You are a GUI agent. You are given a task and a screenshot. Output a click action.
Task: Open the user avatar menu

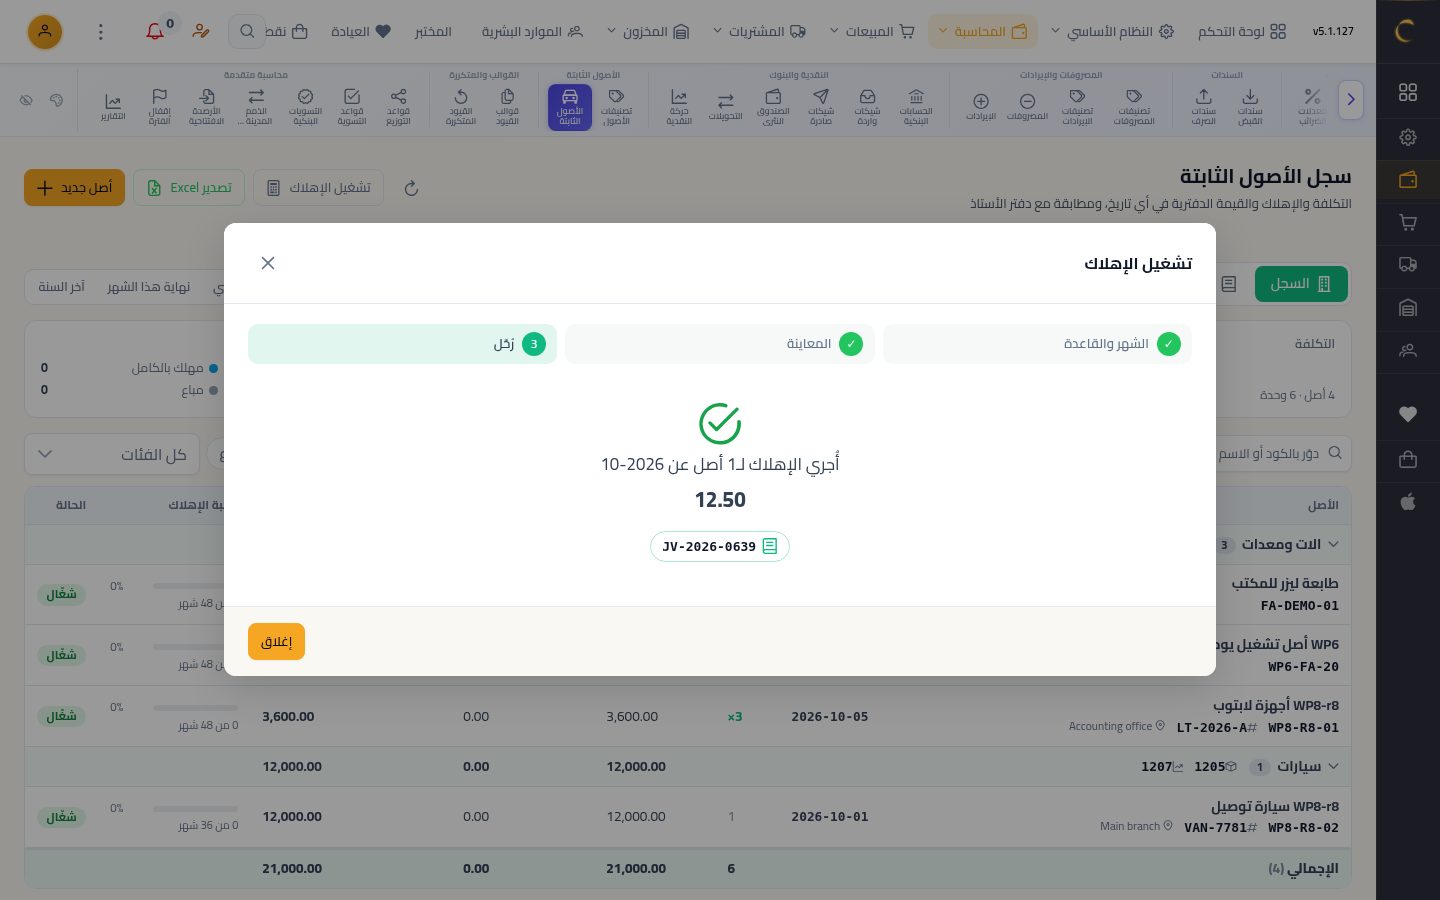pos(44,32)
